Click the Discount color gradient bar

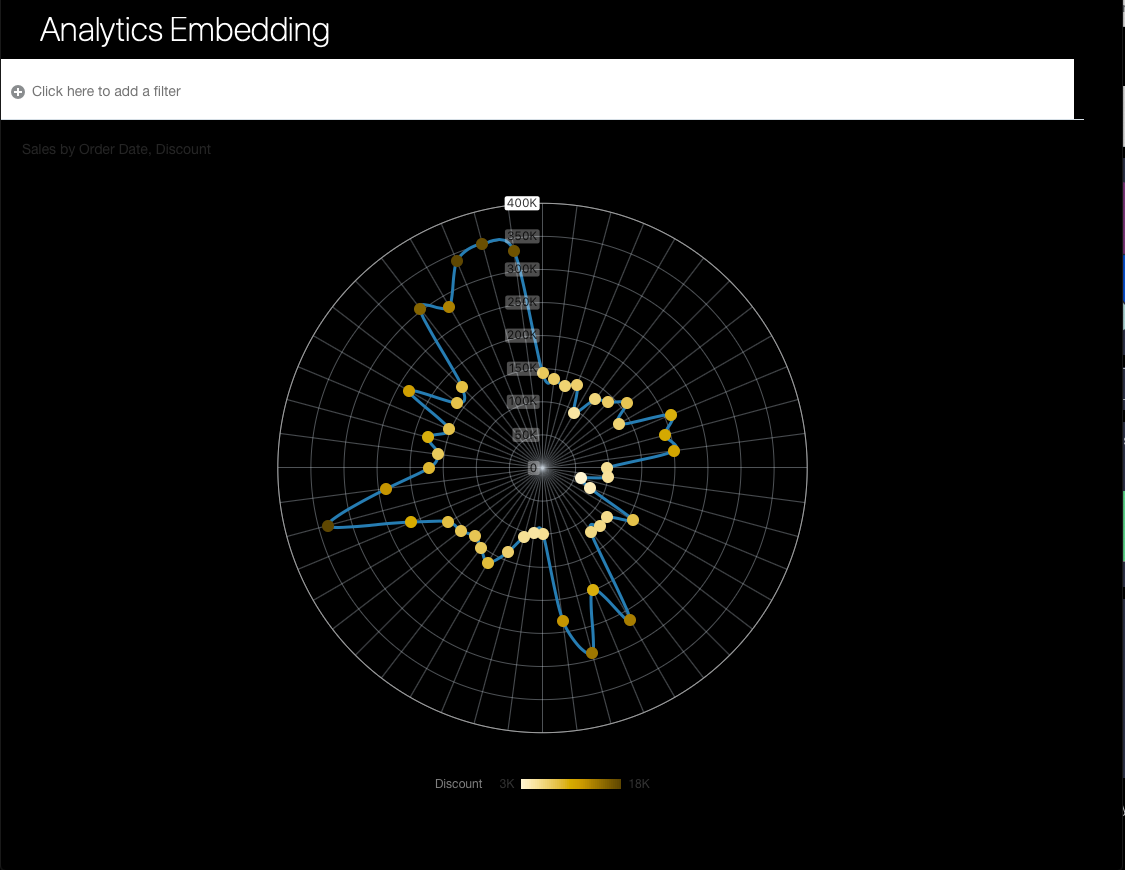572,784
